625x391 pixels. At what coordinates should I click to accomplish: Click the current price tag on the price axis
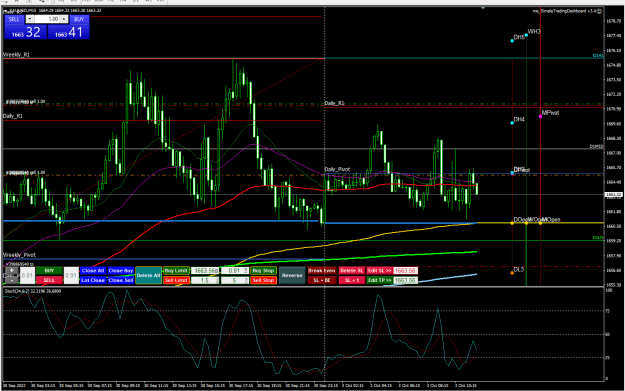[x=613, y=195]
